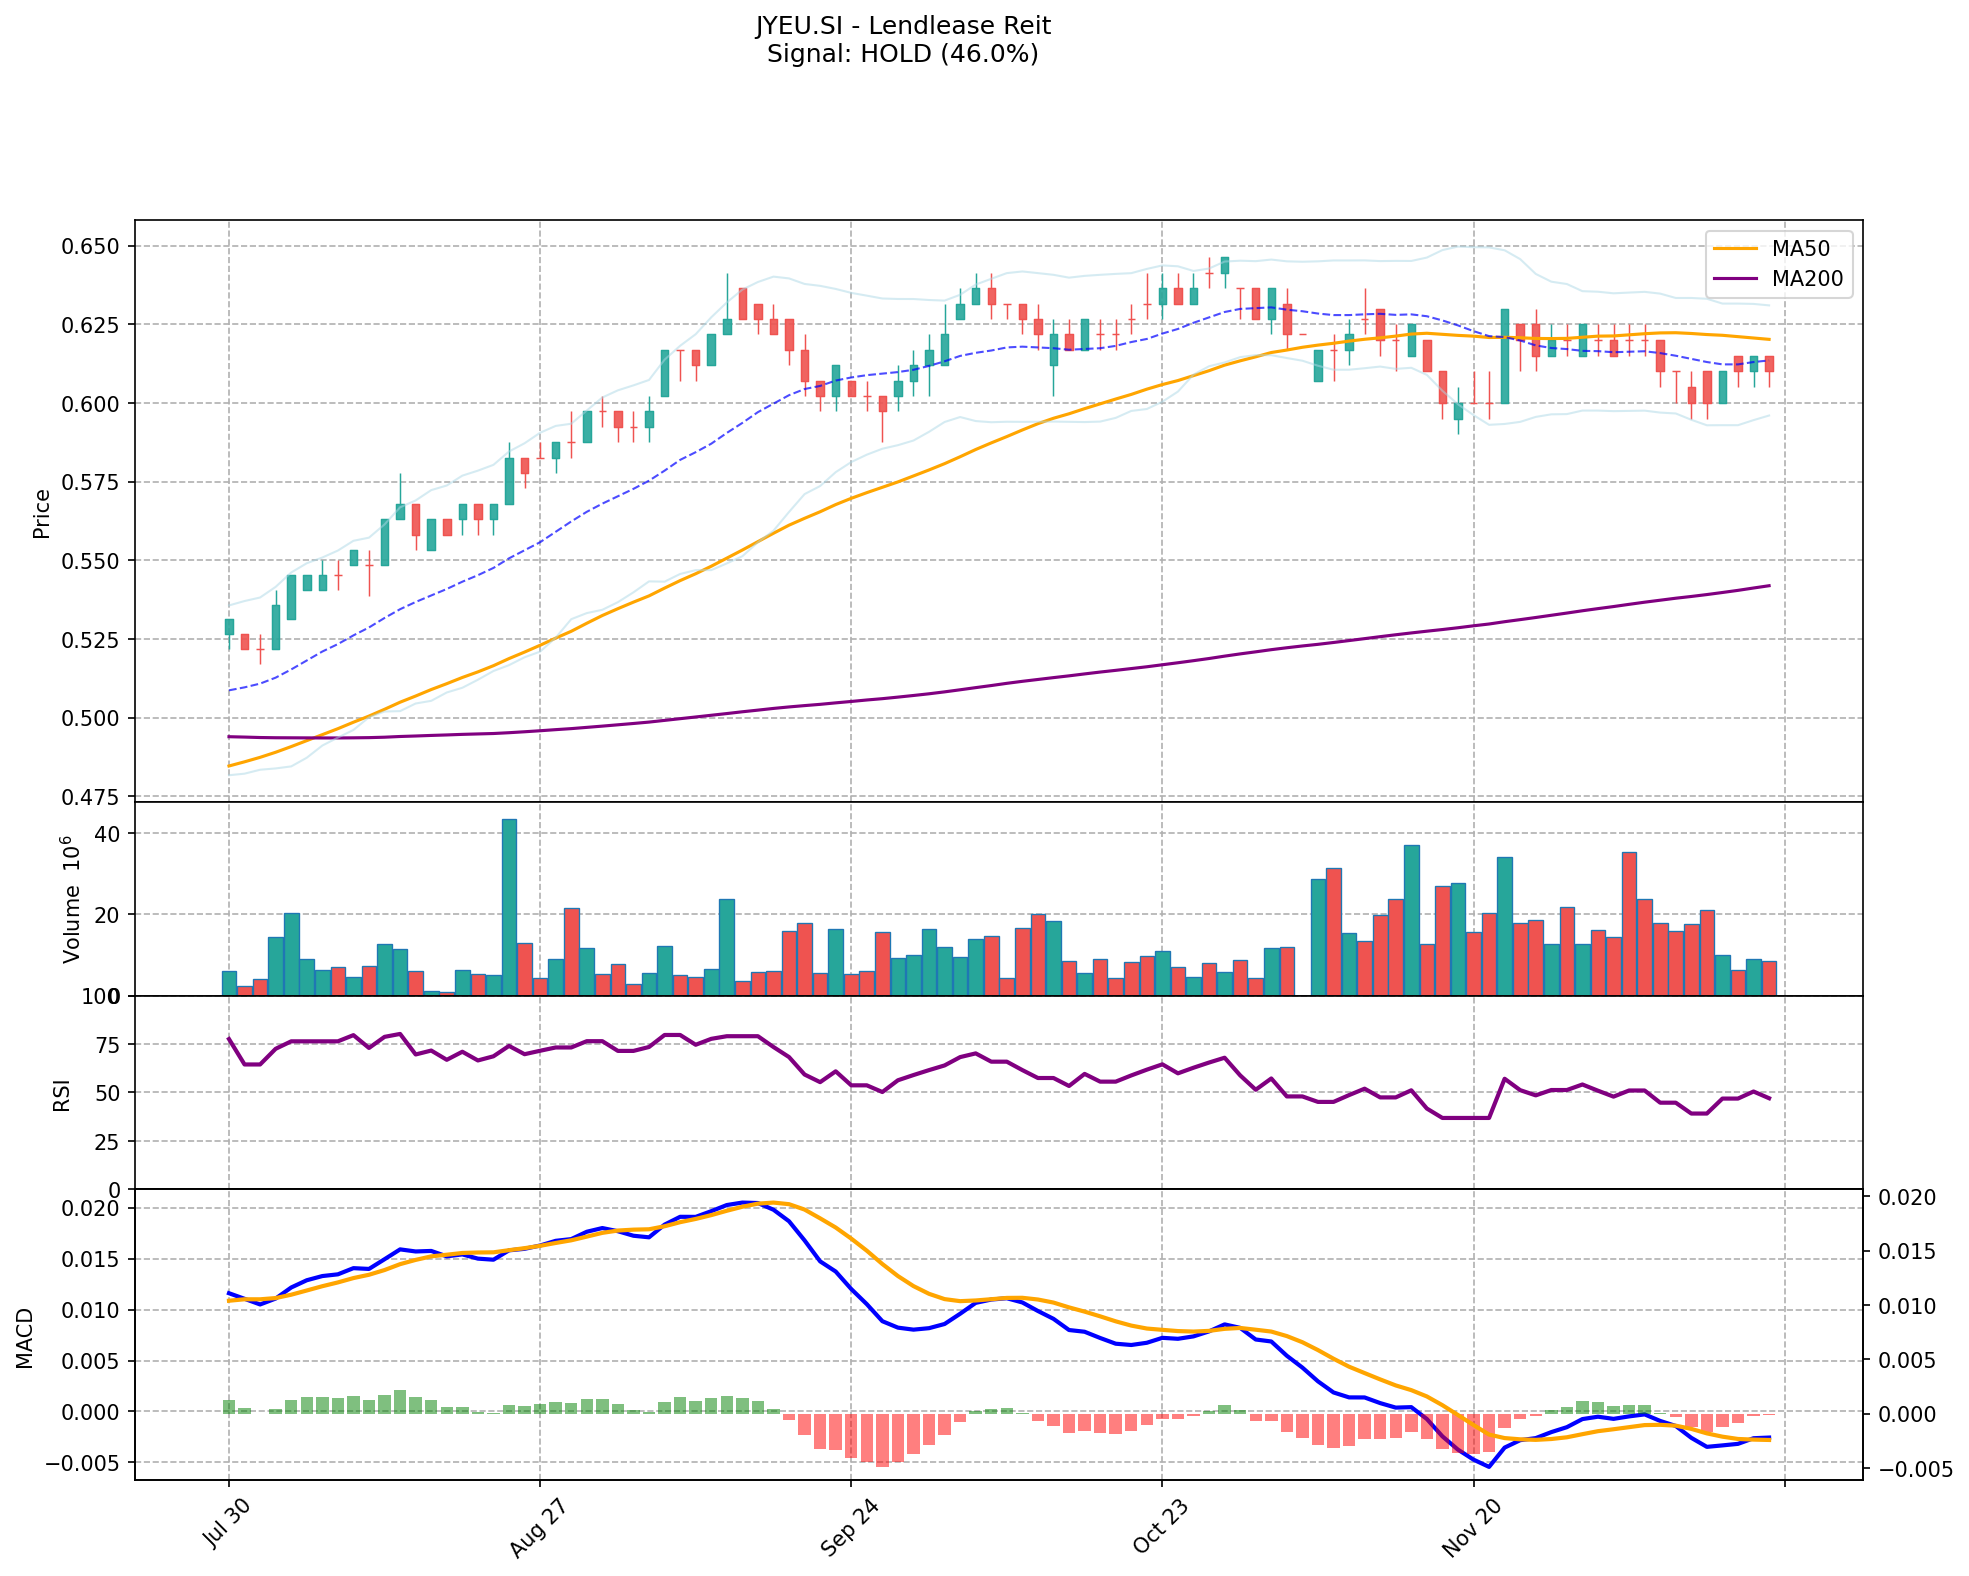
Task: Click the chart title JYEU.SI - Lendlease Reit
Action: (902, 26)
